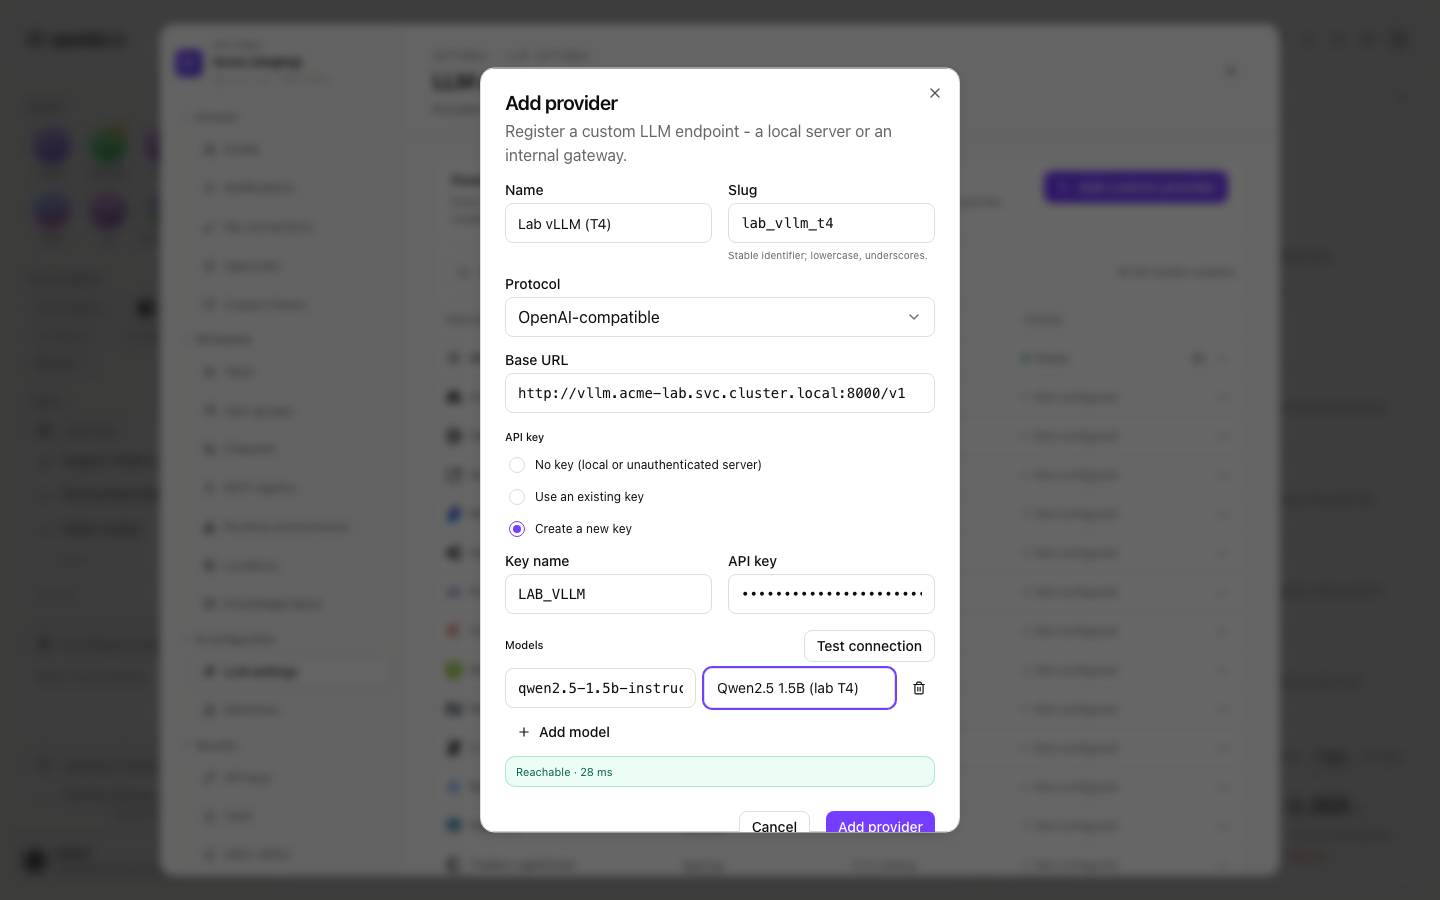Edit the model display name field
This screenshot has height=900, width=1440.
799,688
